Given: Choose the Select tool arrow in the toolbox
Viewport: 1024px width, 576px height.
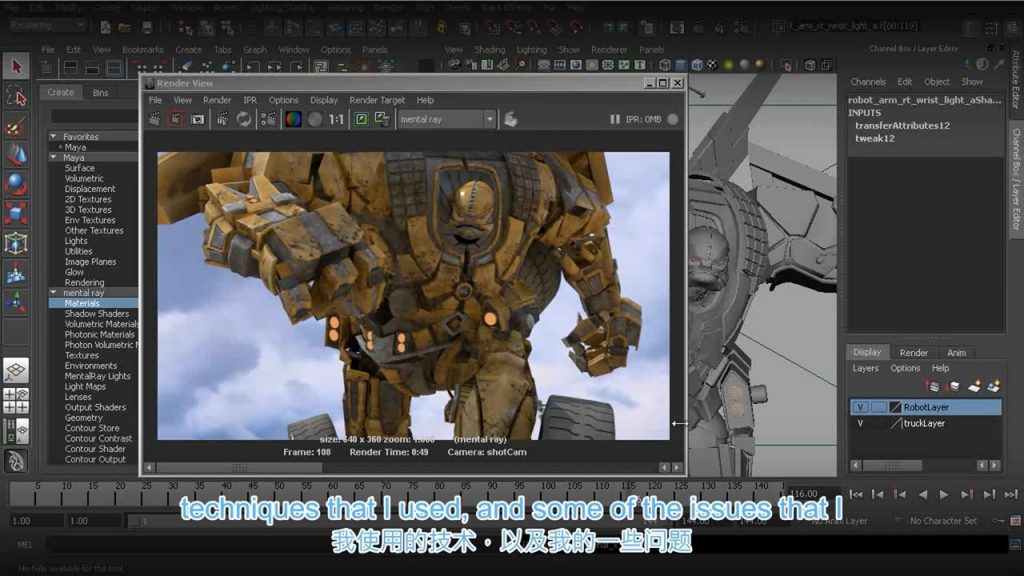Looking at the screenshot, I should [16, 67].
